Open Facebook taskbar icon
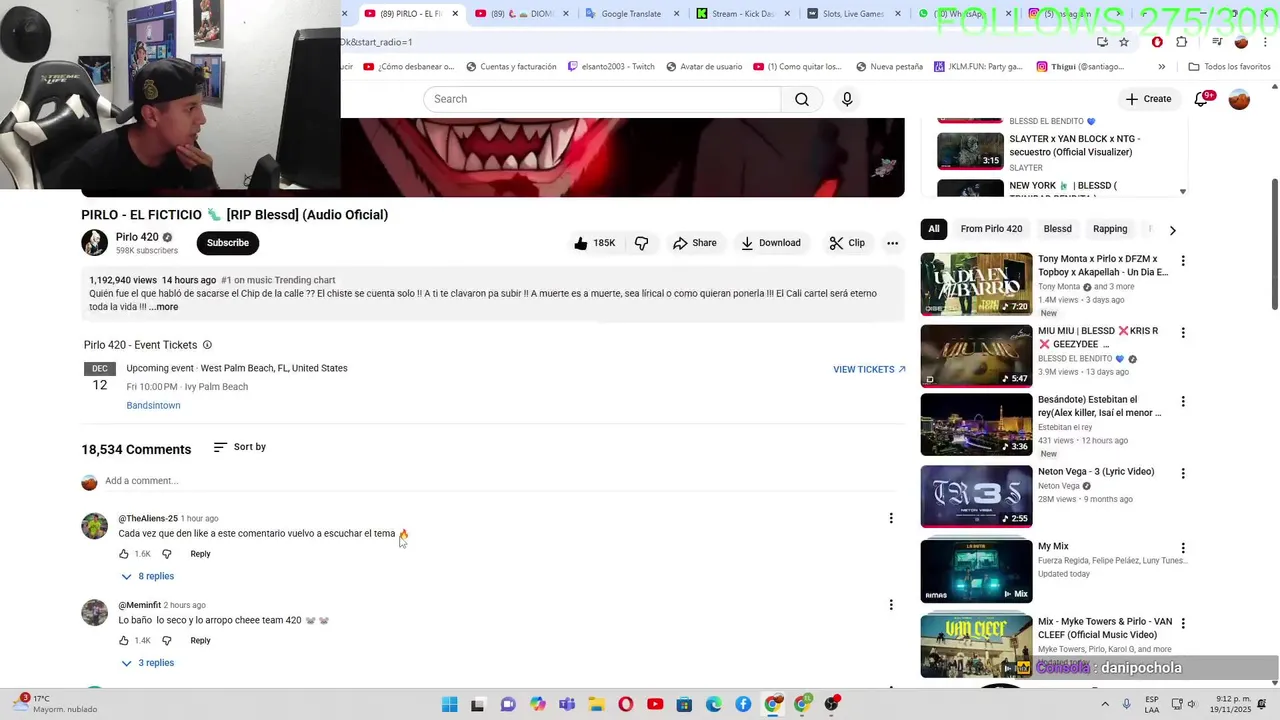 743,705
